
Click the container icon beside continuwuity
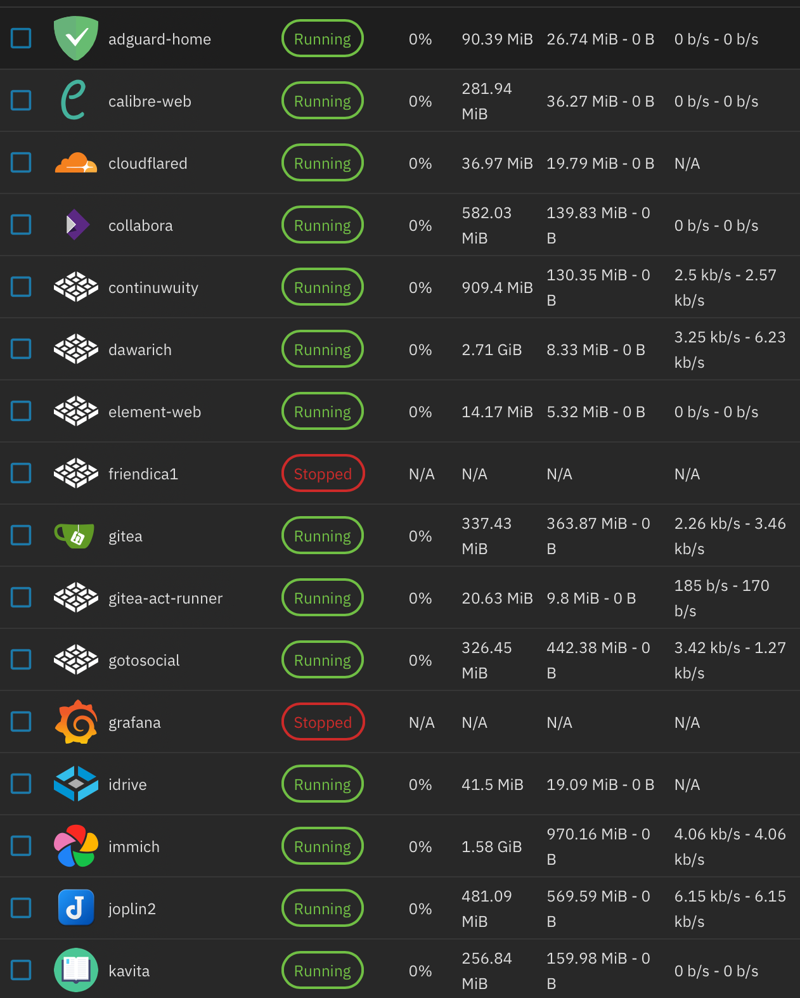pos(75,287)
